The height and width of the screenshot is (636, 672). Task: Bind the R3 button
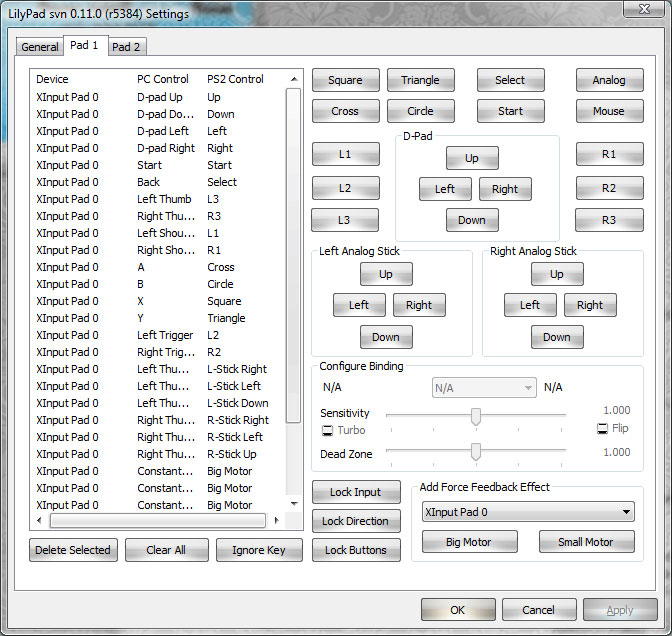tap(609, 220)
